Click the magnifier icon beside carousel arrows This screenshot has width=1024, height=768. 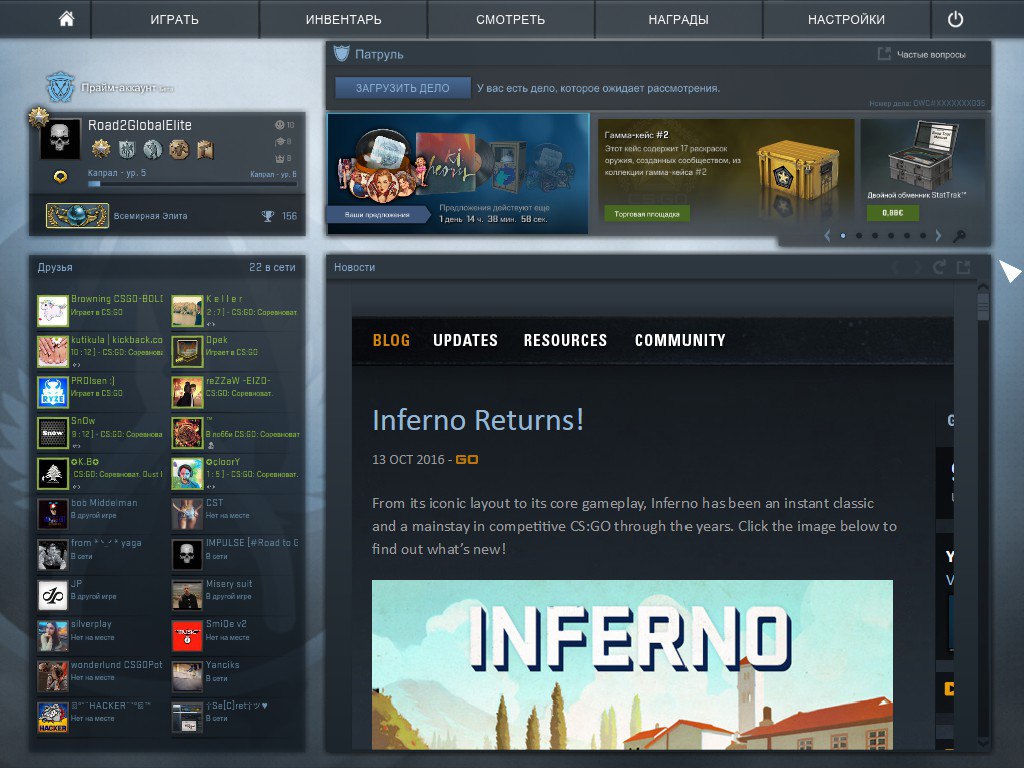959,236
